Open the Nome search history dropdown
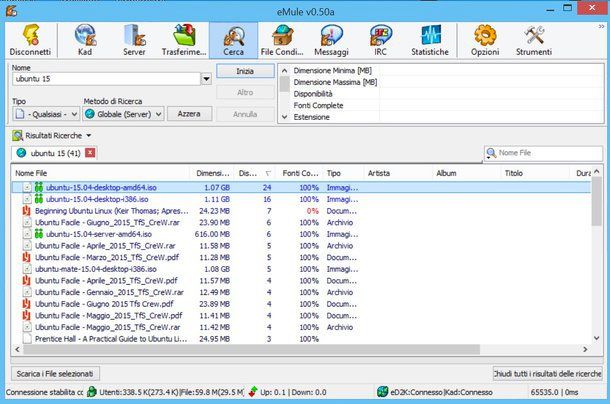The image size is (610, 404). 206,79
